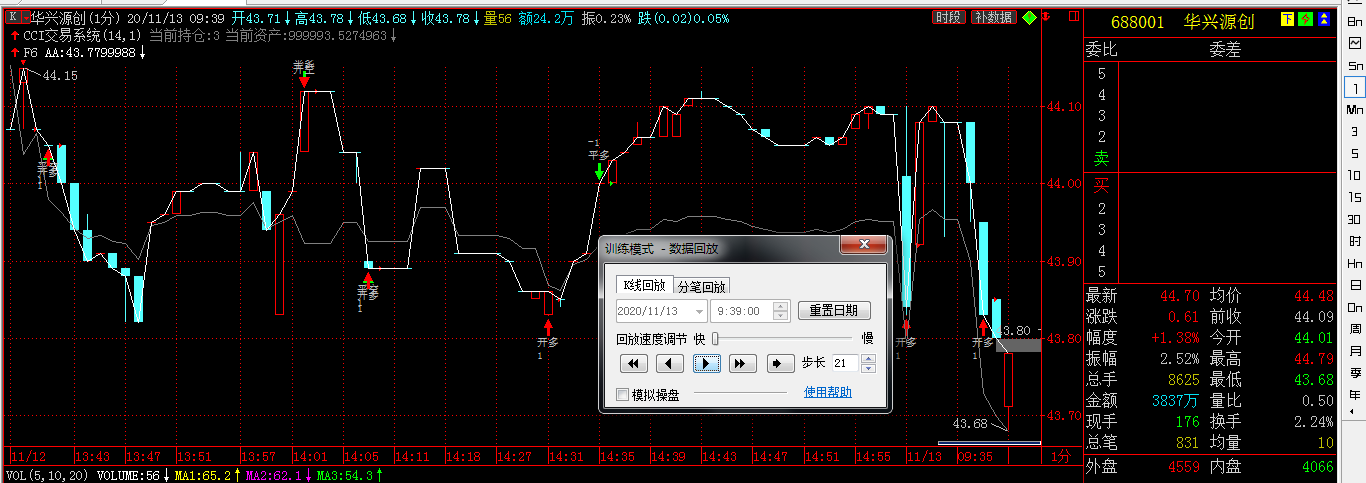Switch to the 10-minute period
Viewport: 1366px width, 483px height.
[x=1355, y=175]
